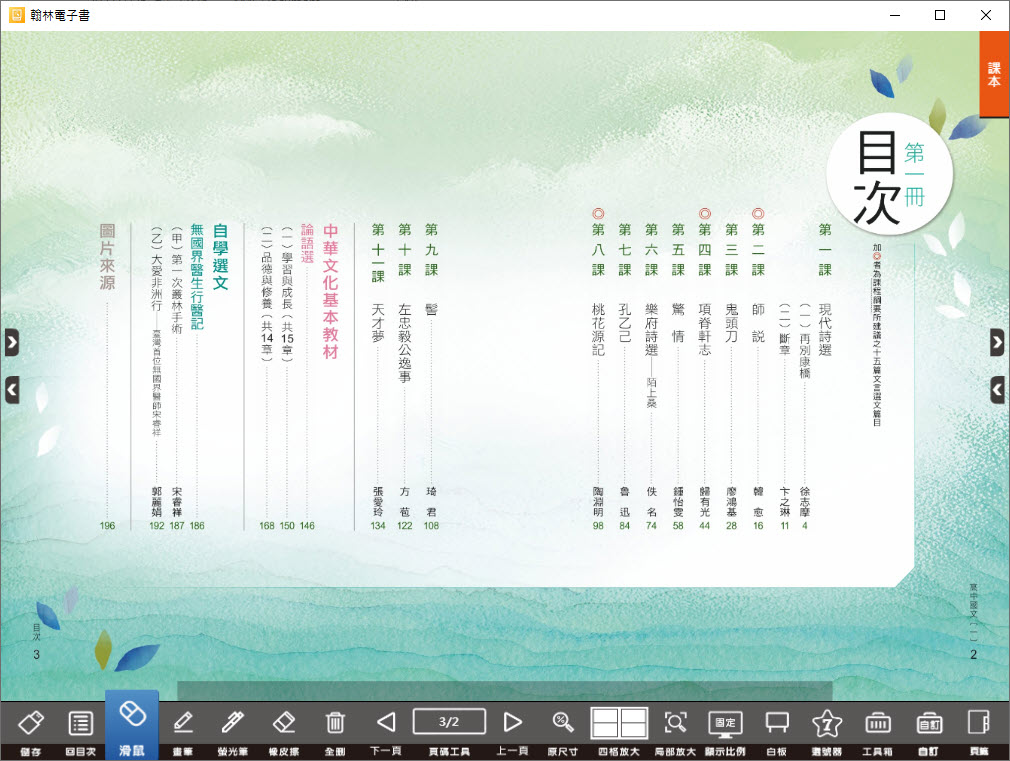Click the 3/2 page number field

tap(449, 722)
